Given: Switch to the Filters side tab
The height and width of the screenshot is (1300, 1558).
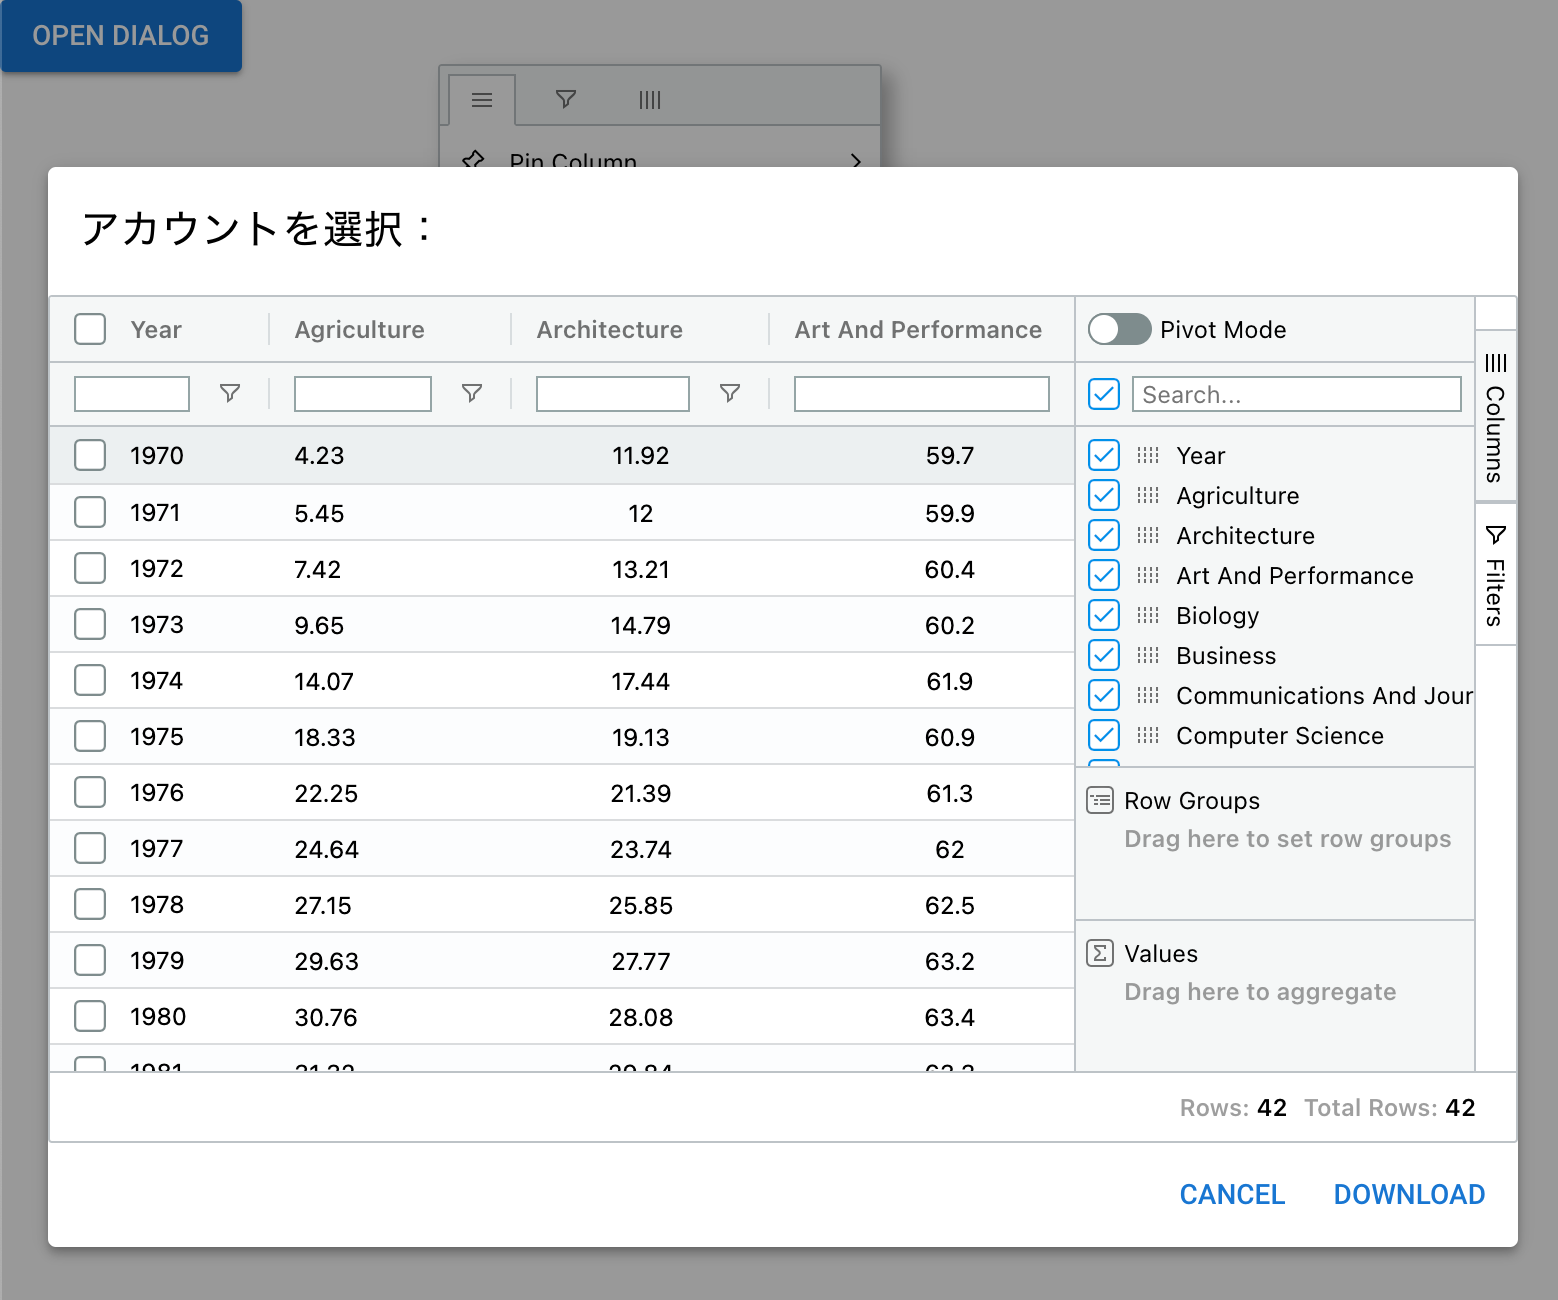Looking at the screenshot, I should tap(1495, 575).
